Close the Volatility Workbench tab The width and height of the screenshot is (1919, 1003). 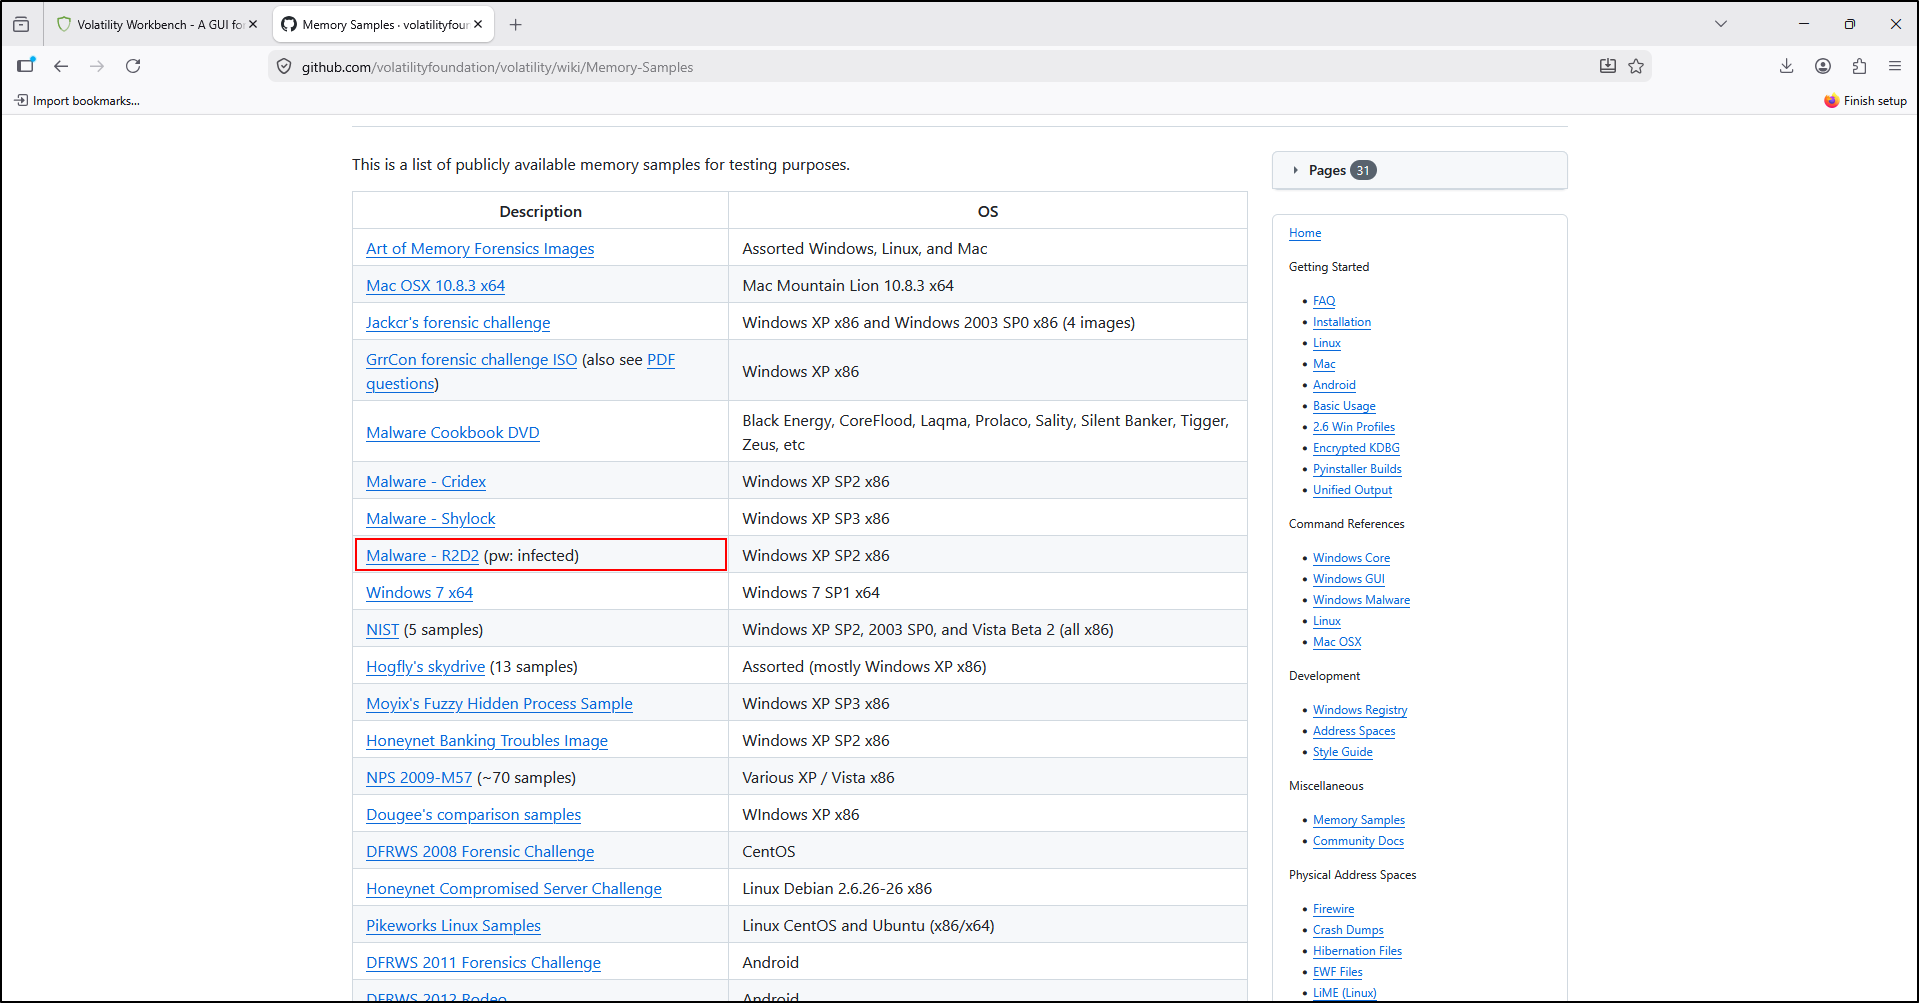[253, 24]
